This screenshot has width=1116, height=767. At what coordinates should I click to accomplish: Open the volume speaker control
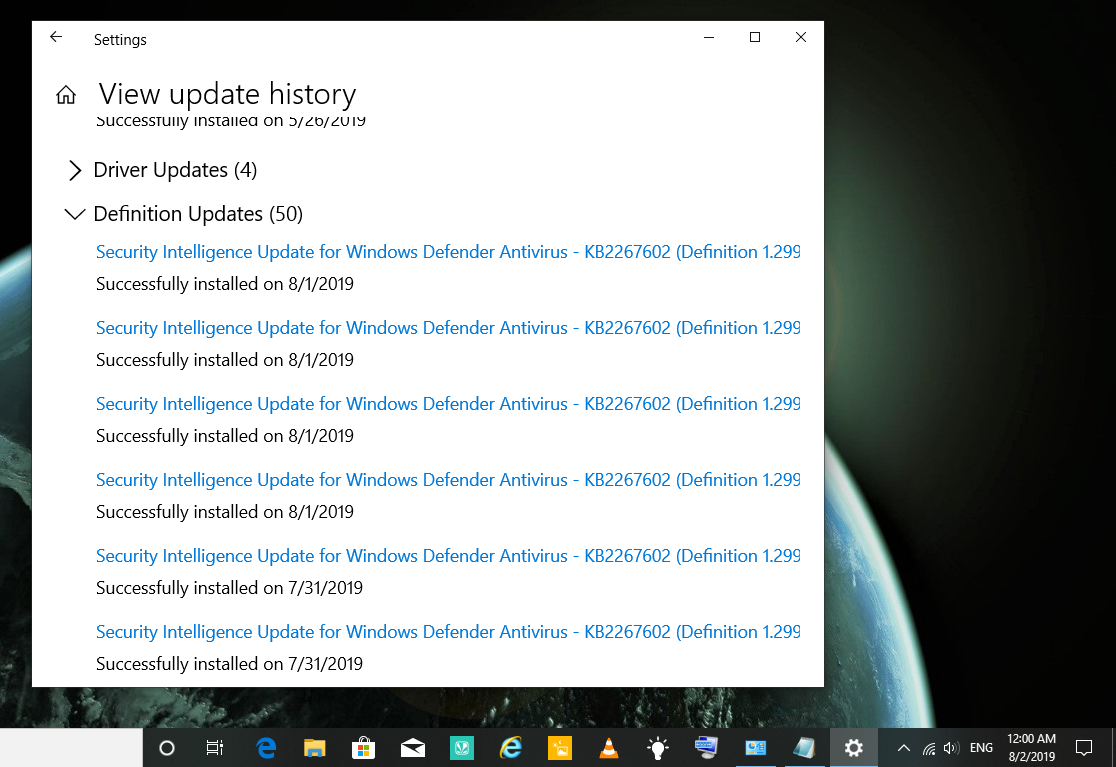(x=951, y=748)
